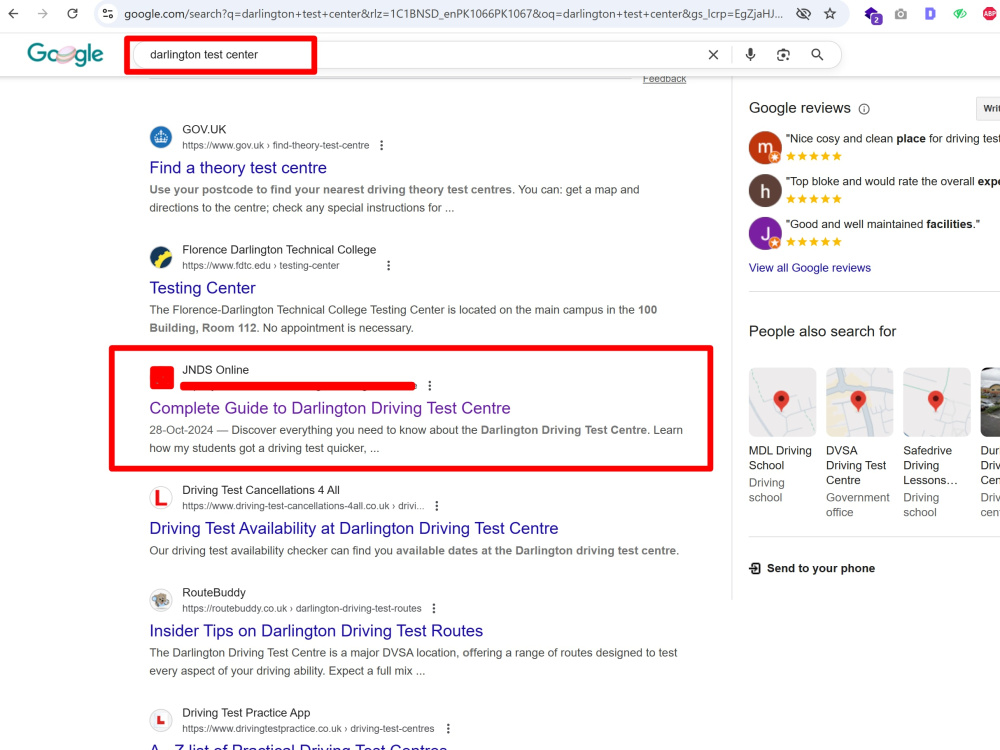The width and height of the screenshot is (1000, 750).
Task: Bookmark this page with the star icon
Action: (x=830, y=13)
